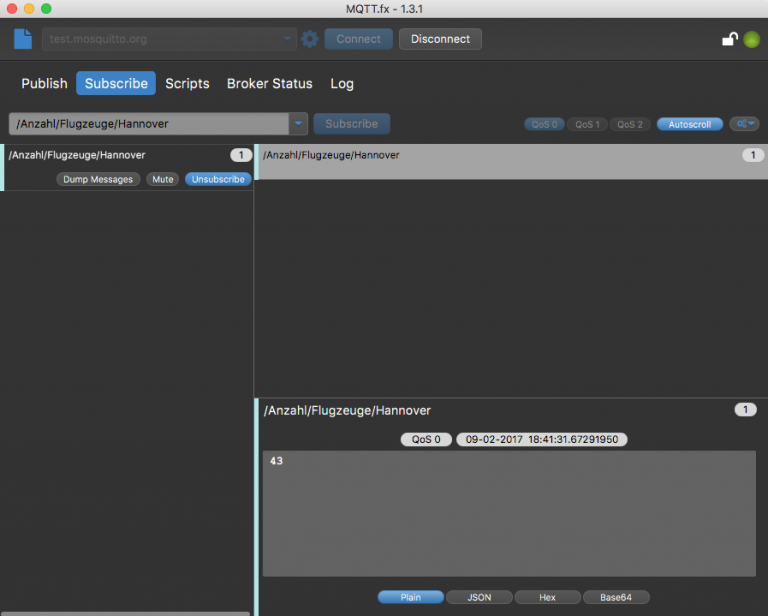
Task: Select QoS 2 for subscription
Action: click(629, 124)
